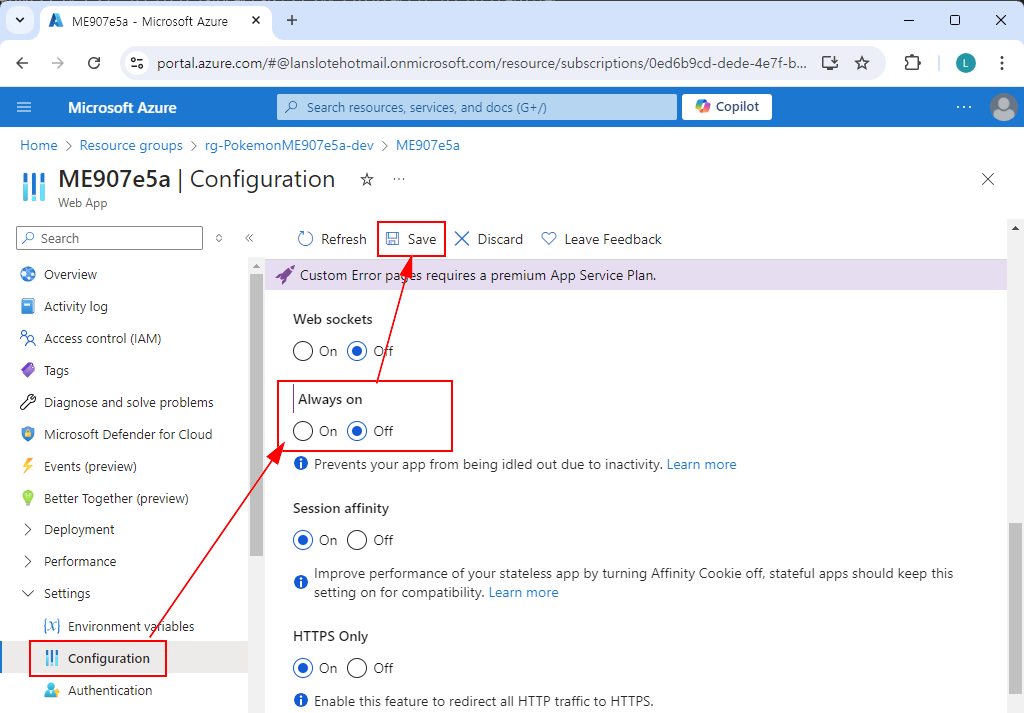Focus the sidebar Search box
This screenshot has height=713, width=1024.
[x=109, y=238]
